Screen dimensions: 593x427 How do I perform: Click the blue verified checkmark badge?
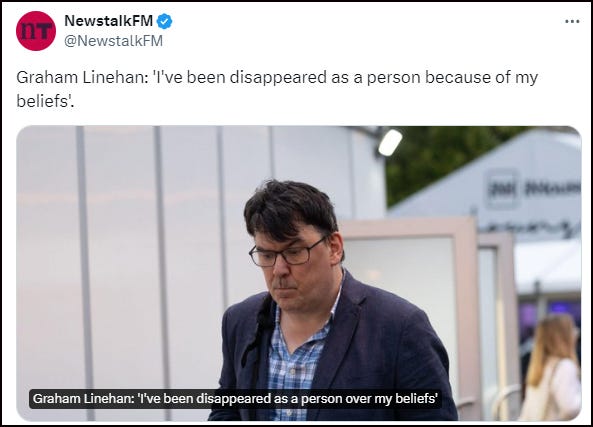click(165, 21)
